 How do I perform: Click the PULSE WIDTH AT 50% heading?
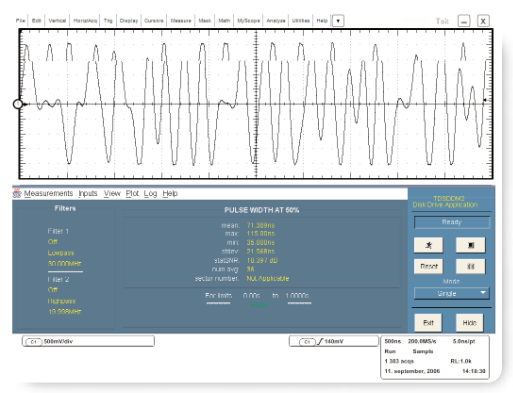[261, 210]
